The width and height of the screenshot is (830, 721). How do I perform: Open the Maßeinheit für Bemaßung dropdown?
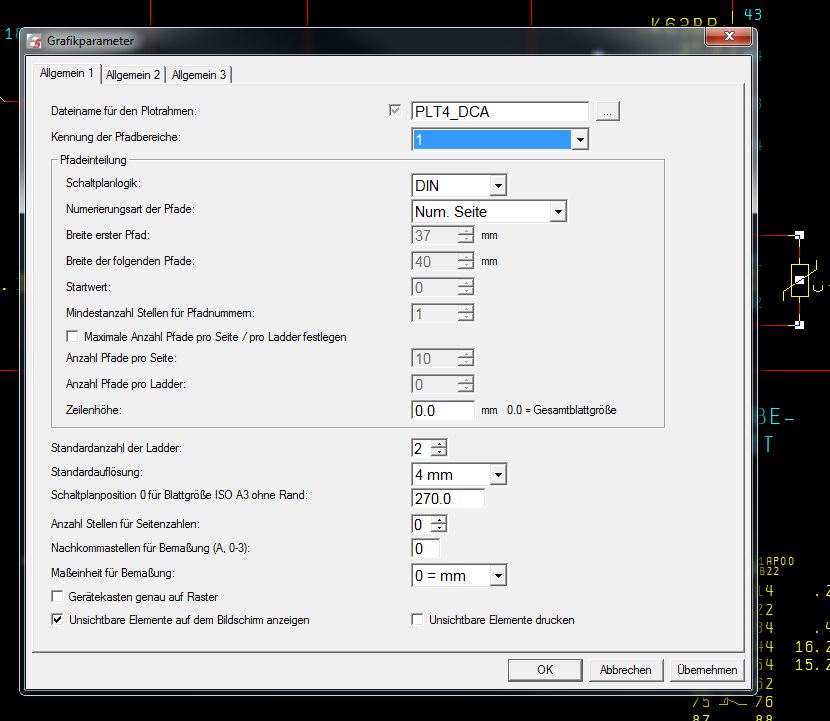coord(498,575)
